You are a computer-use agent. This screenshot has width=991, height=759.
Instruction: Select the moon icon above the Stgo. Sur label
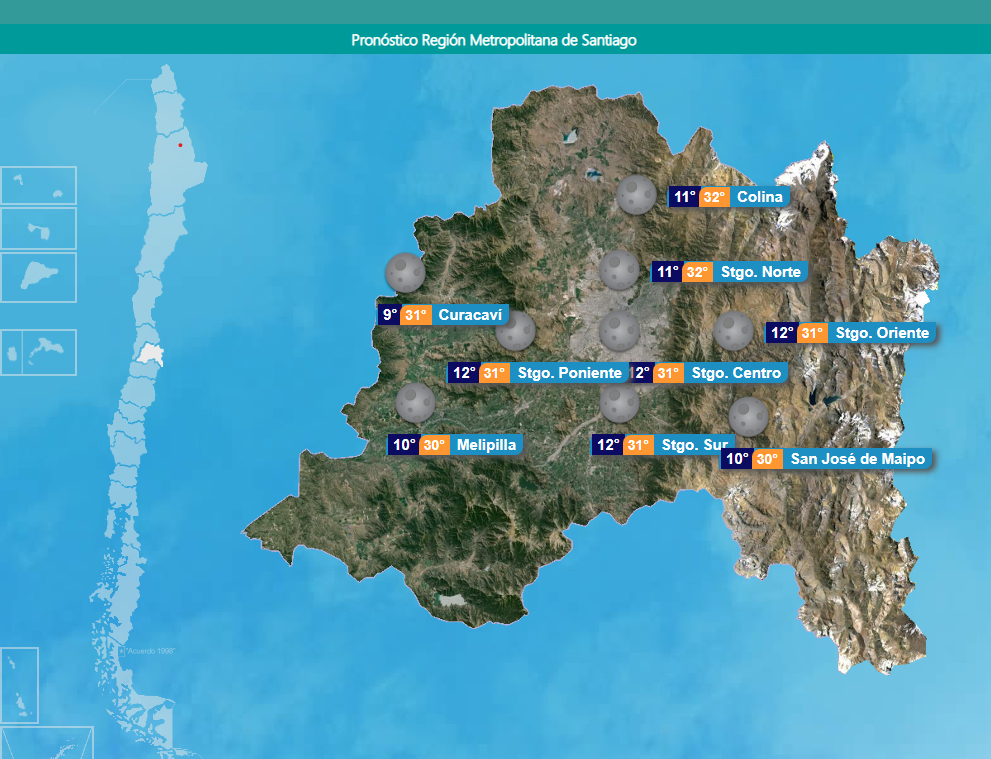(x=619, y=403)
